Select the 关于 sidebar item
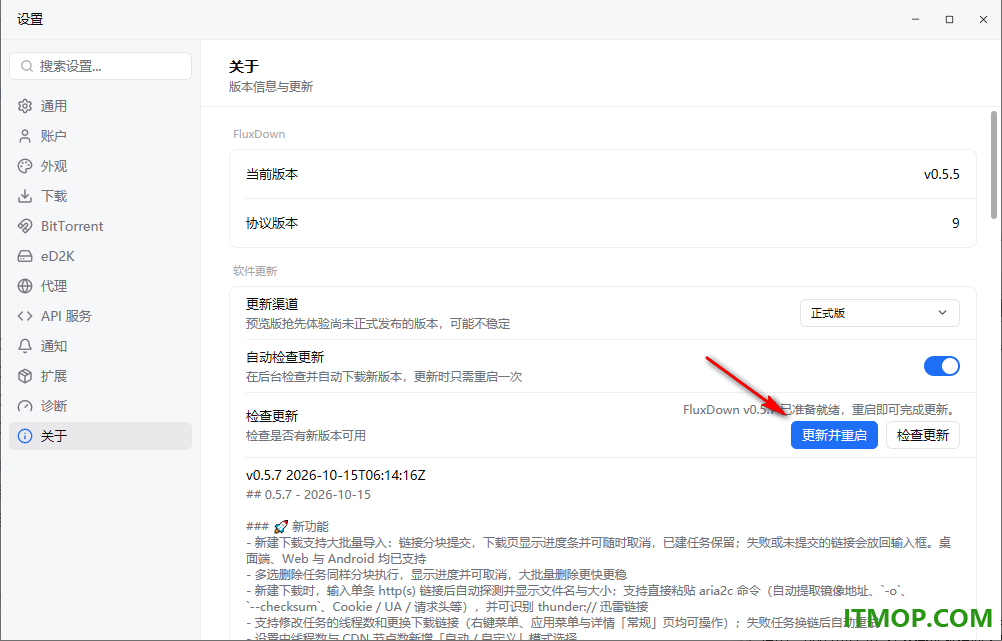This screenshot has height=641, width=1002. pyautogui.click(x=100, y=436)
